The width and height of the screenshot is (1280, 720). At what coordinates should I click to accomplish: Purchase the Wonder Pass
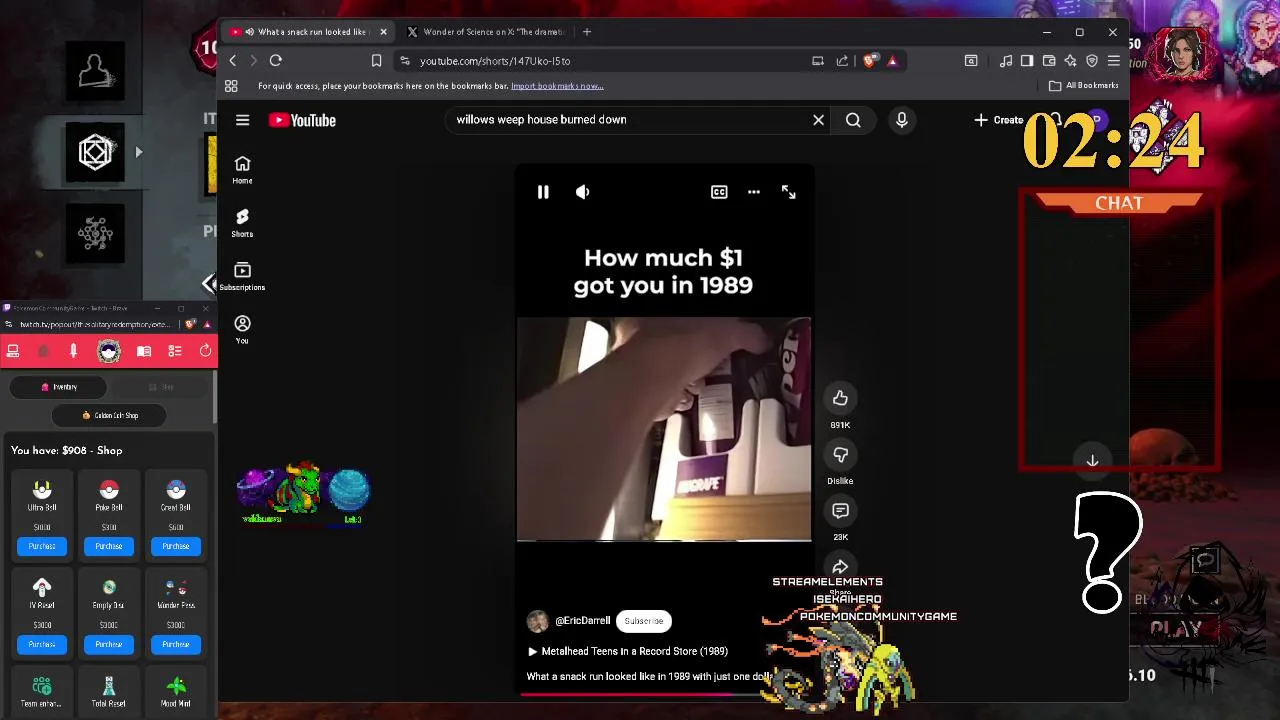click(176, 644)
